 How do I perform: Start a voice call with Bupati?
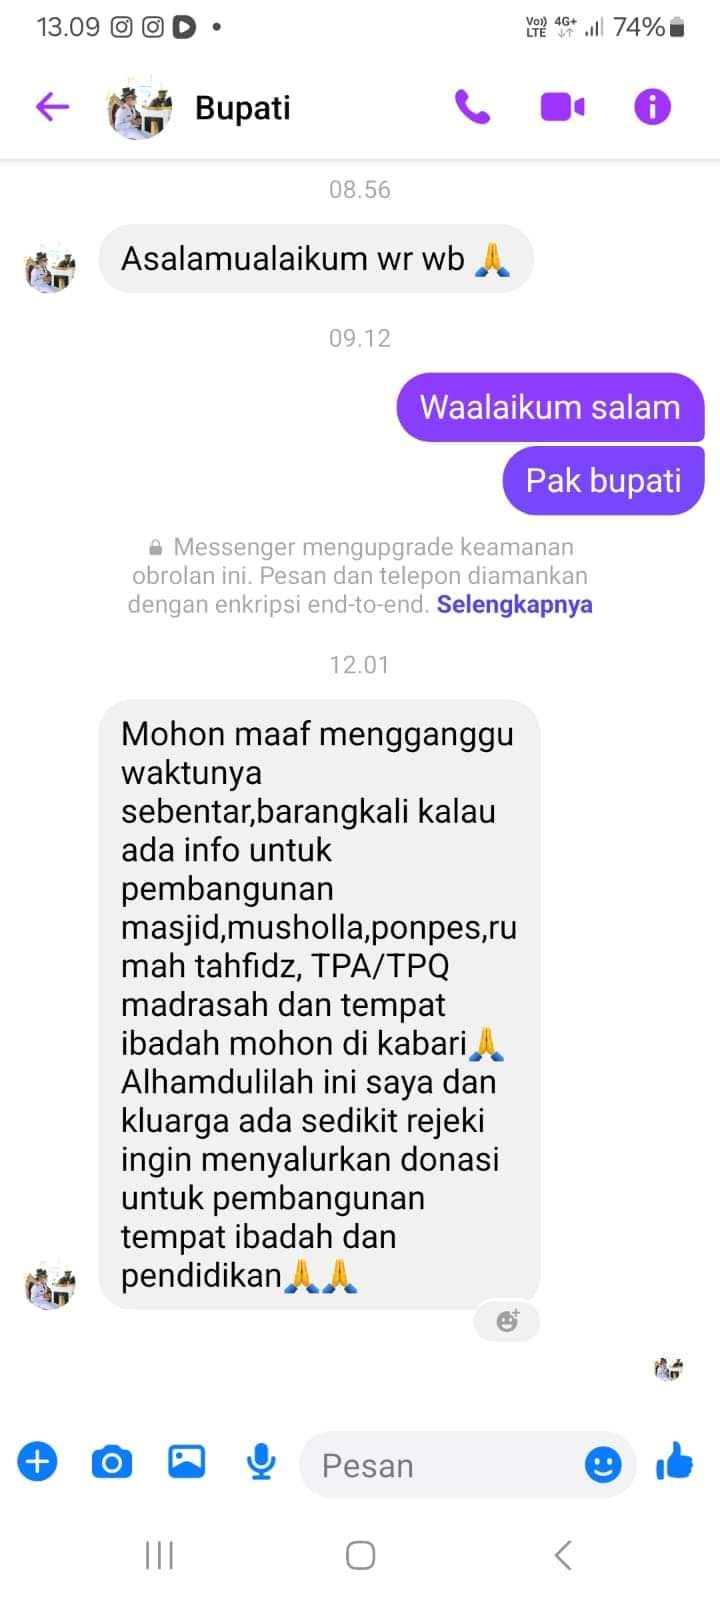tap(472, 106)
